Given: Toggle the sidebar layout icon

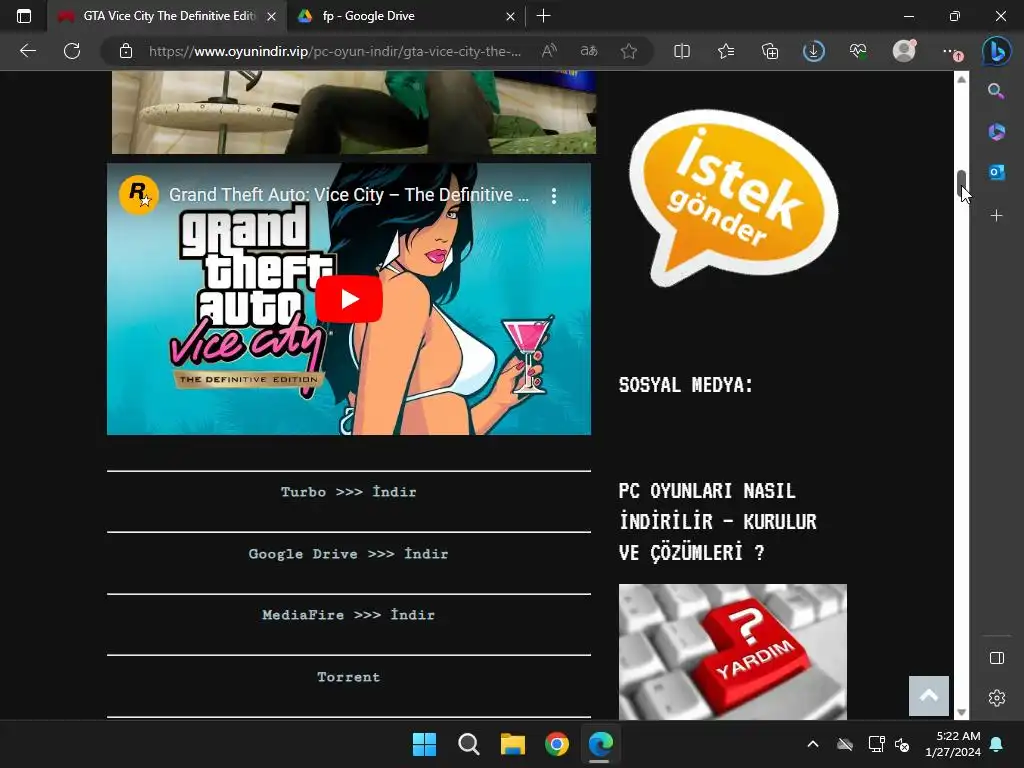Looking at the screenshot, I should (x=997, y=658).
